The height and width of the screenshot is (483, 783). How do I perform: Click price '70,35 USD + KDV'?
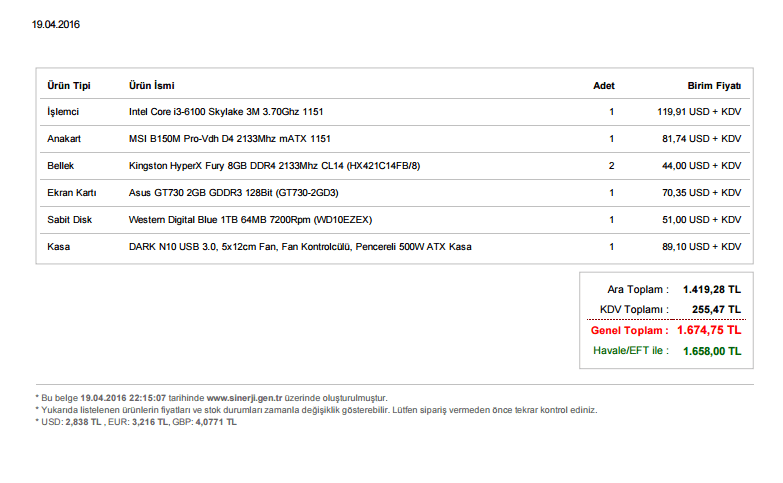pyautogui.click(x=702, y=193)
